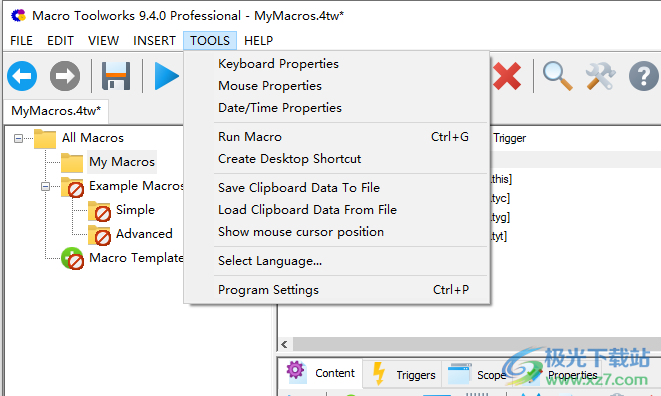Open the INSERT menu
The height and width of the screenshot is (396, 661).
pos(154,41)
